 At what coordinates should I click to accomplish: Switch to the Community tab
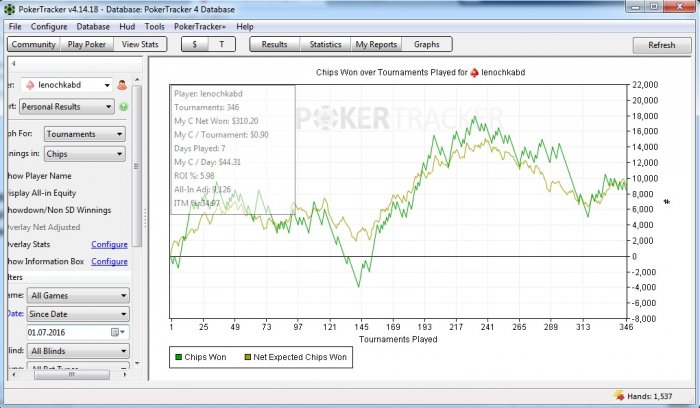[x=34, y=44]
